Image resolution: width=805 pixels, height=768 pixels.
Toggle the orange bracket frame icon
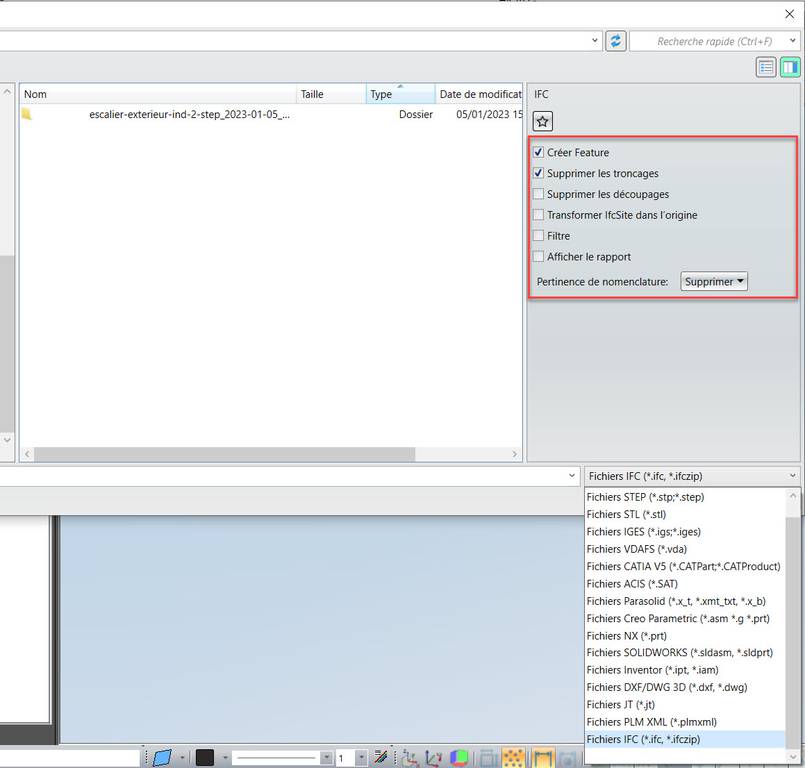tap(543, 758)
